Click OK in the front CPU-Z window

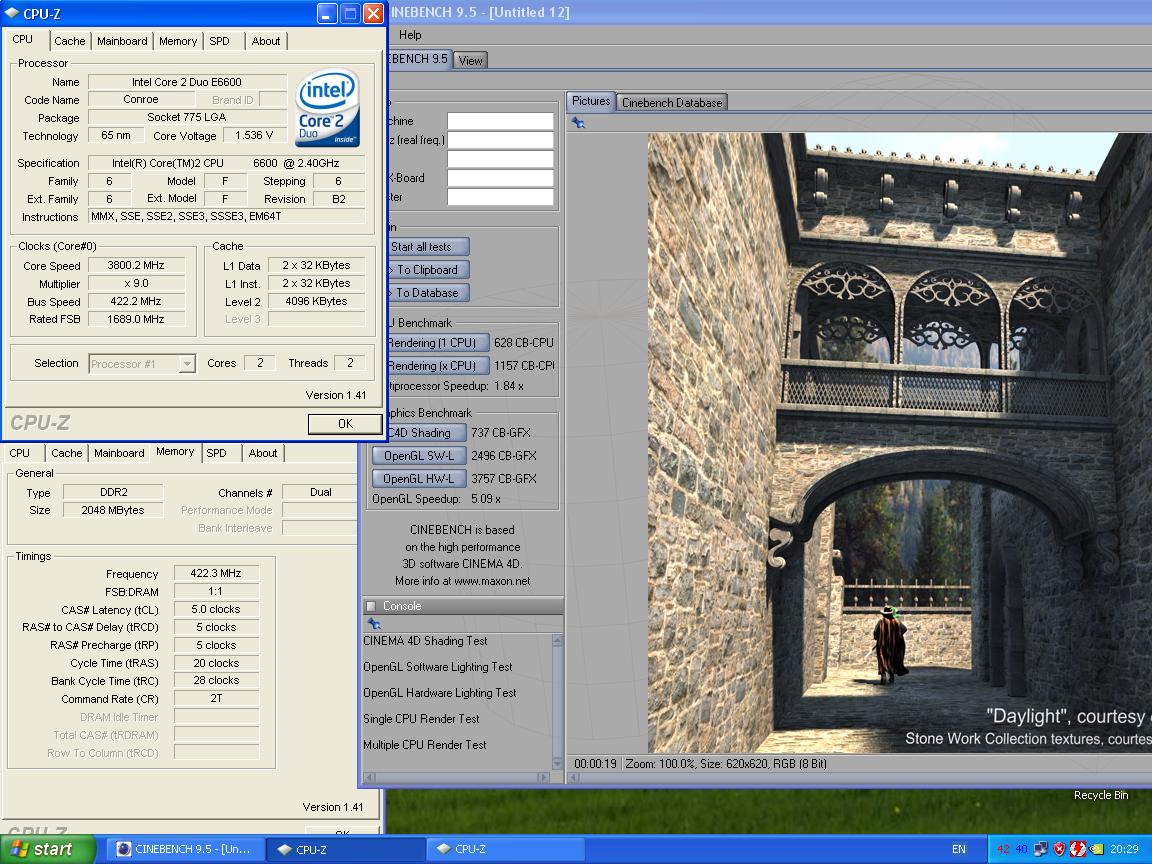tap(345, 424)
